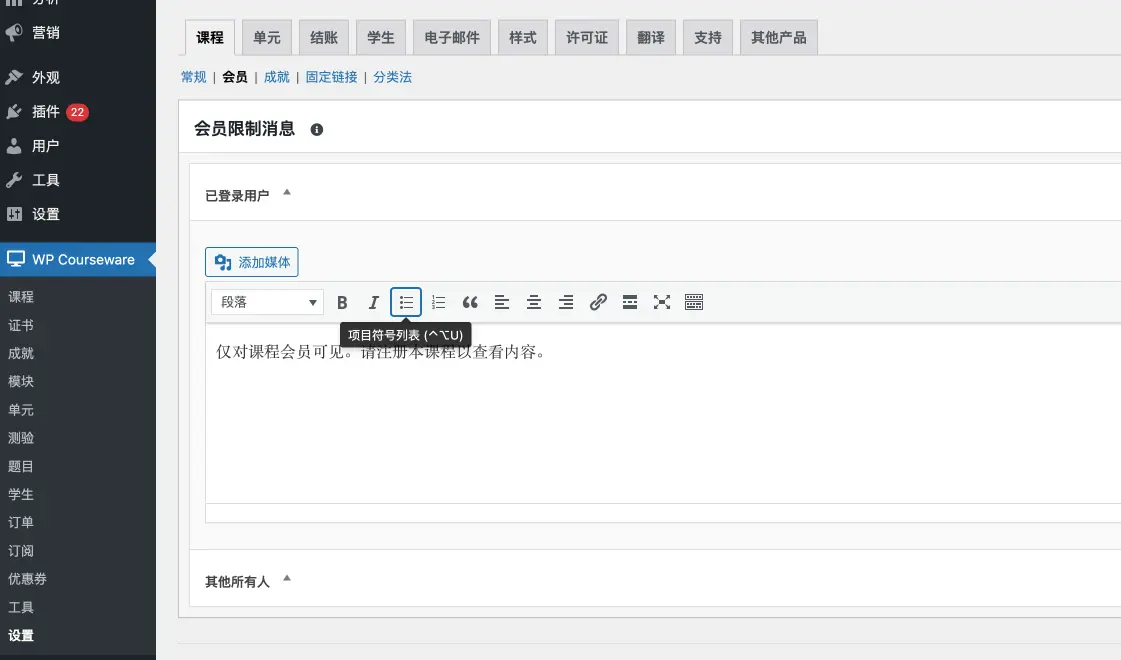Expand the 其他所有人 section
This screenshot has height=660, width=1121.
click(x=287, y=578)
